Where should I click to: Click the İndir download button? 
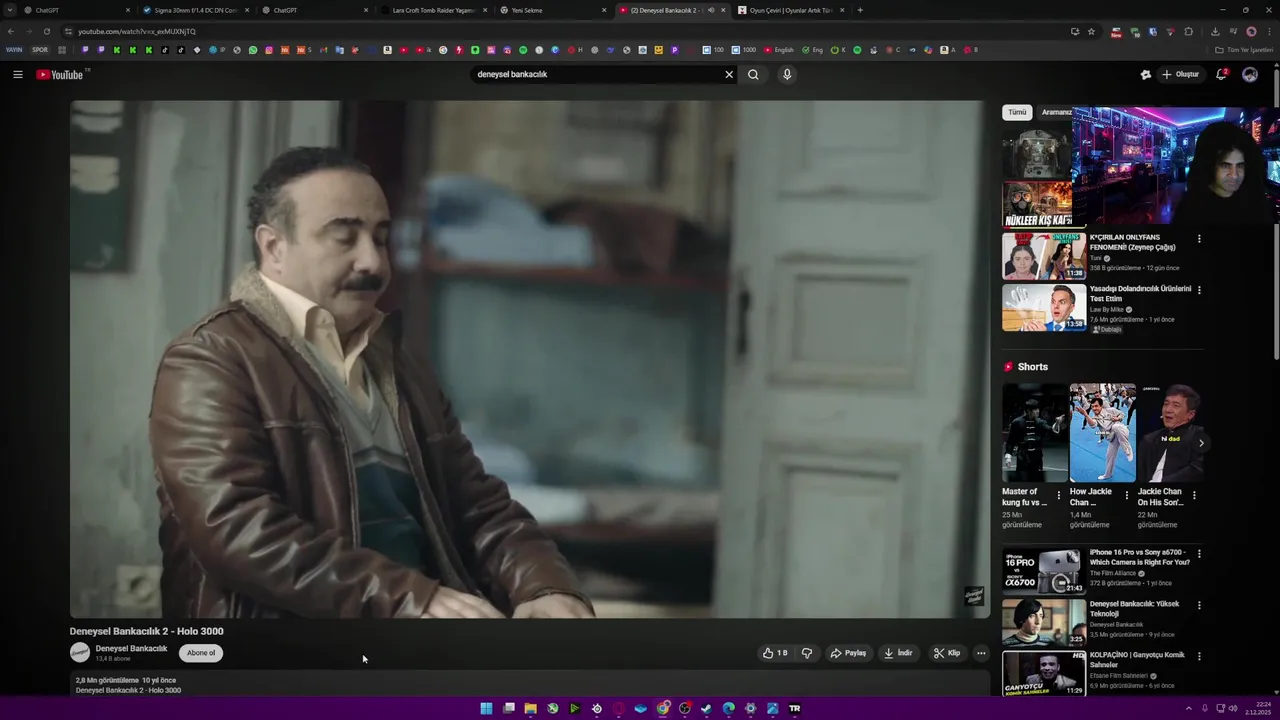[898, 653]
